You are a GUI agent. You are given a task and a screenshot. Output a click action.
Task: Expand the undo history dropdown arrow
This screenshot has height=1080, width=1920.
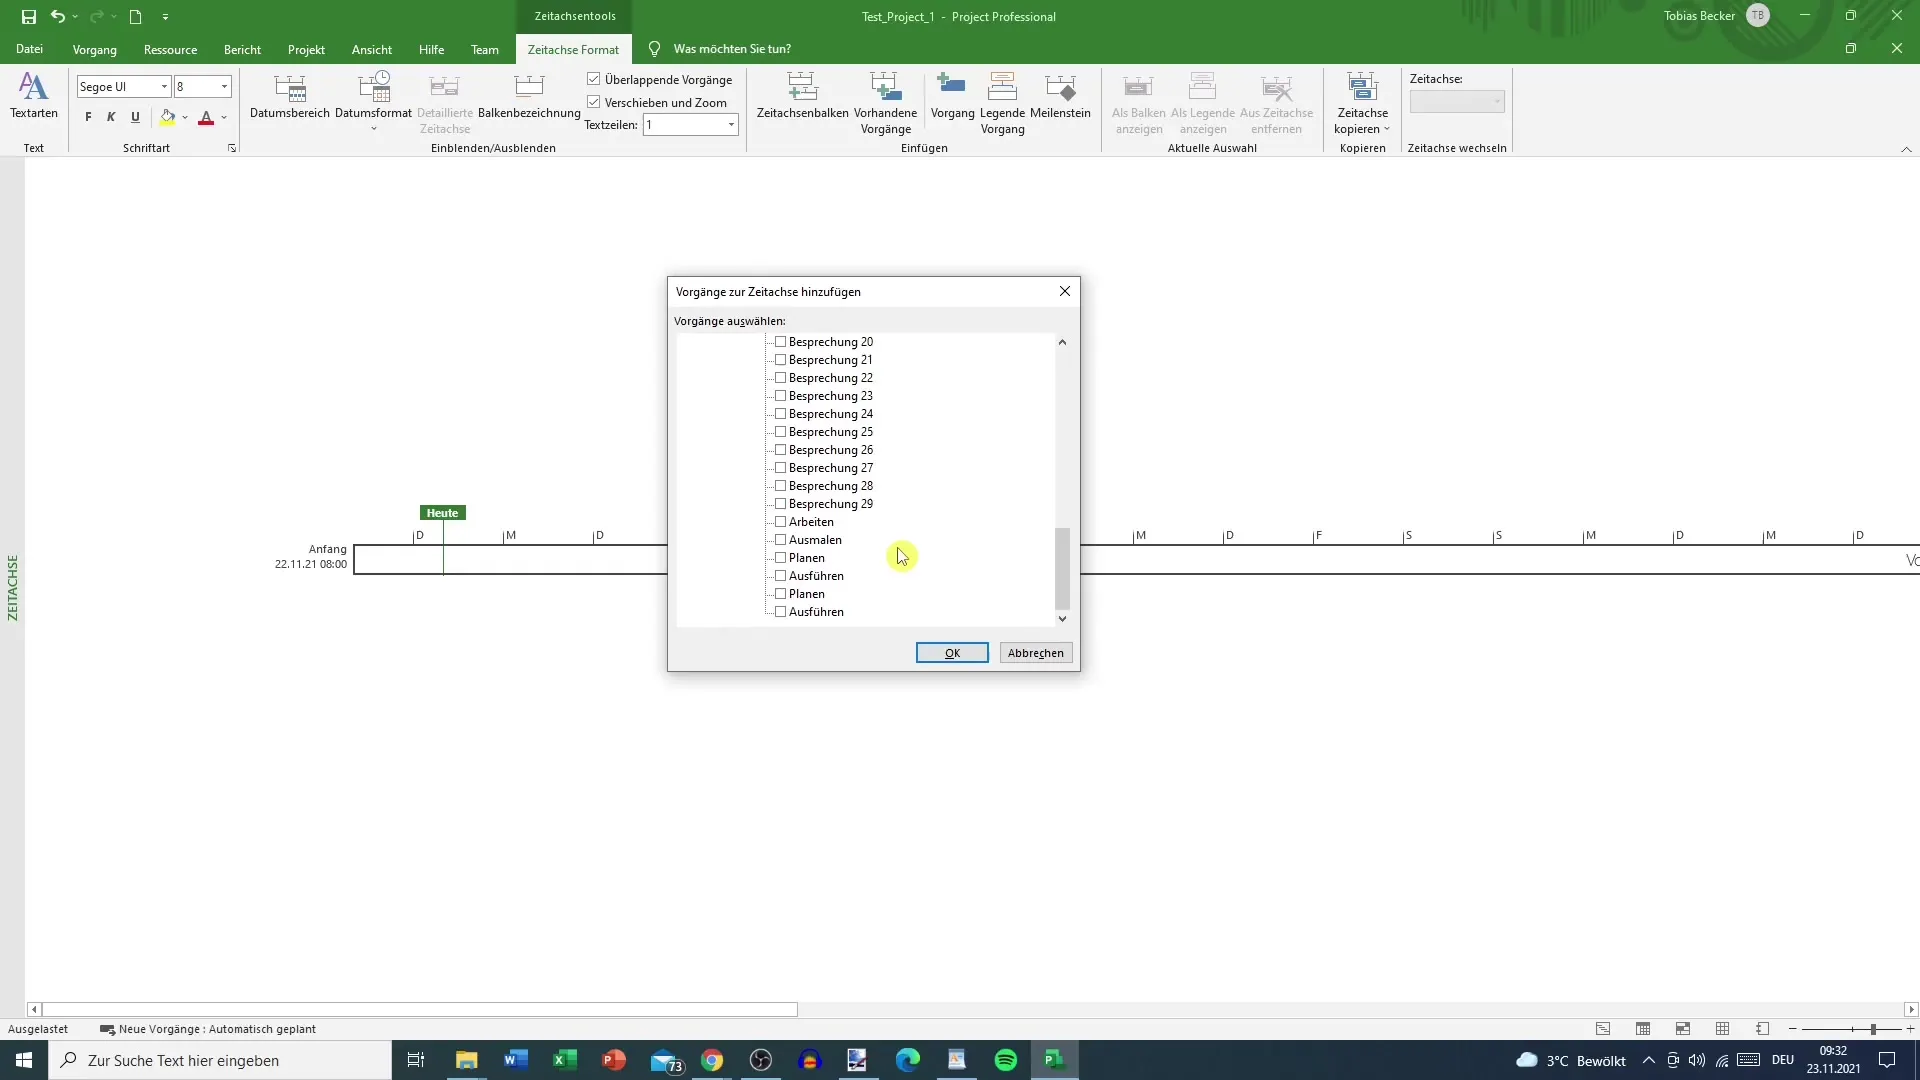pyautogui.click(x=75, y=17)
